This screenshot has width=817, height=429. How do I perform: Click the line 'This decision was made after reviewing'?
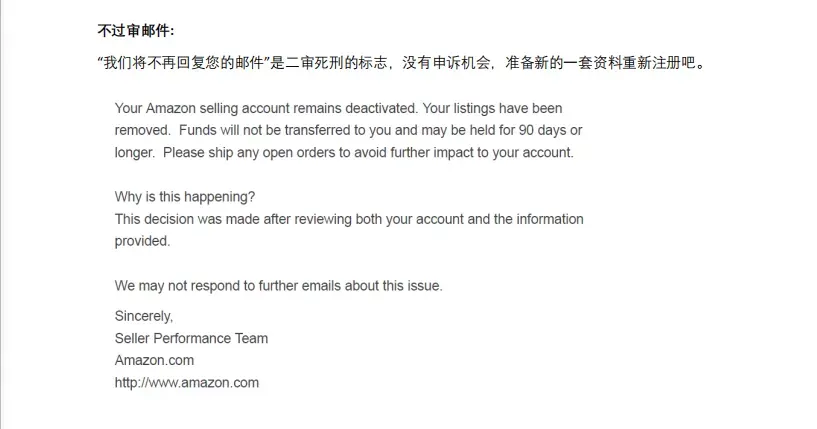(349, 219)
